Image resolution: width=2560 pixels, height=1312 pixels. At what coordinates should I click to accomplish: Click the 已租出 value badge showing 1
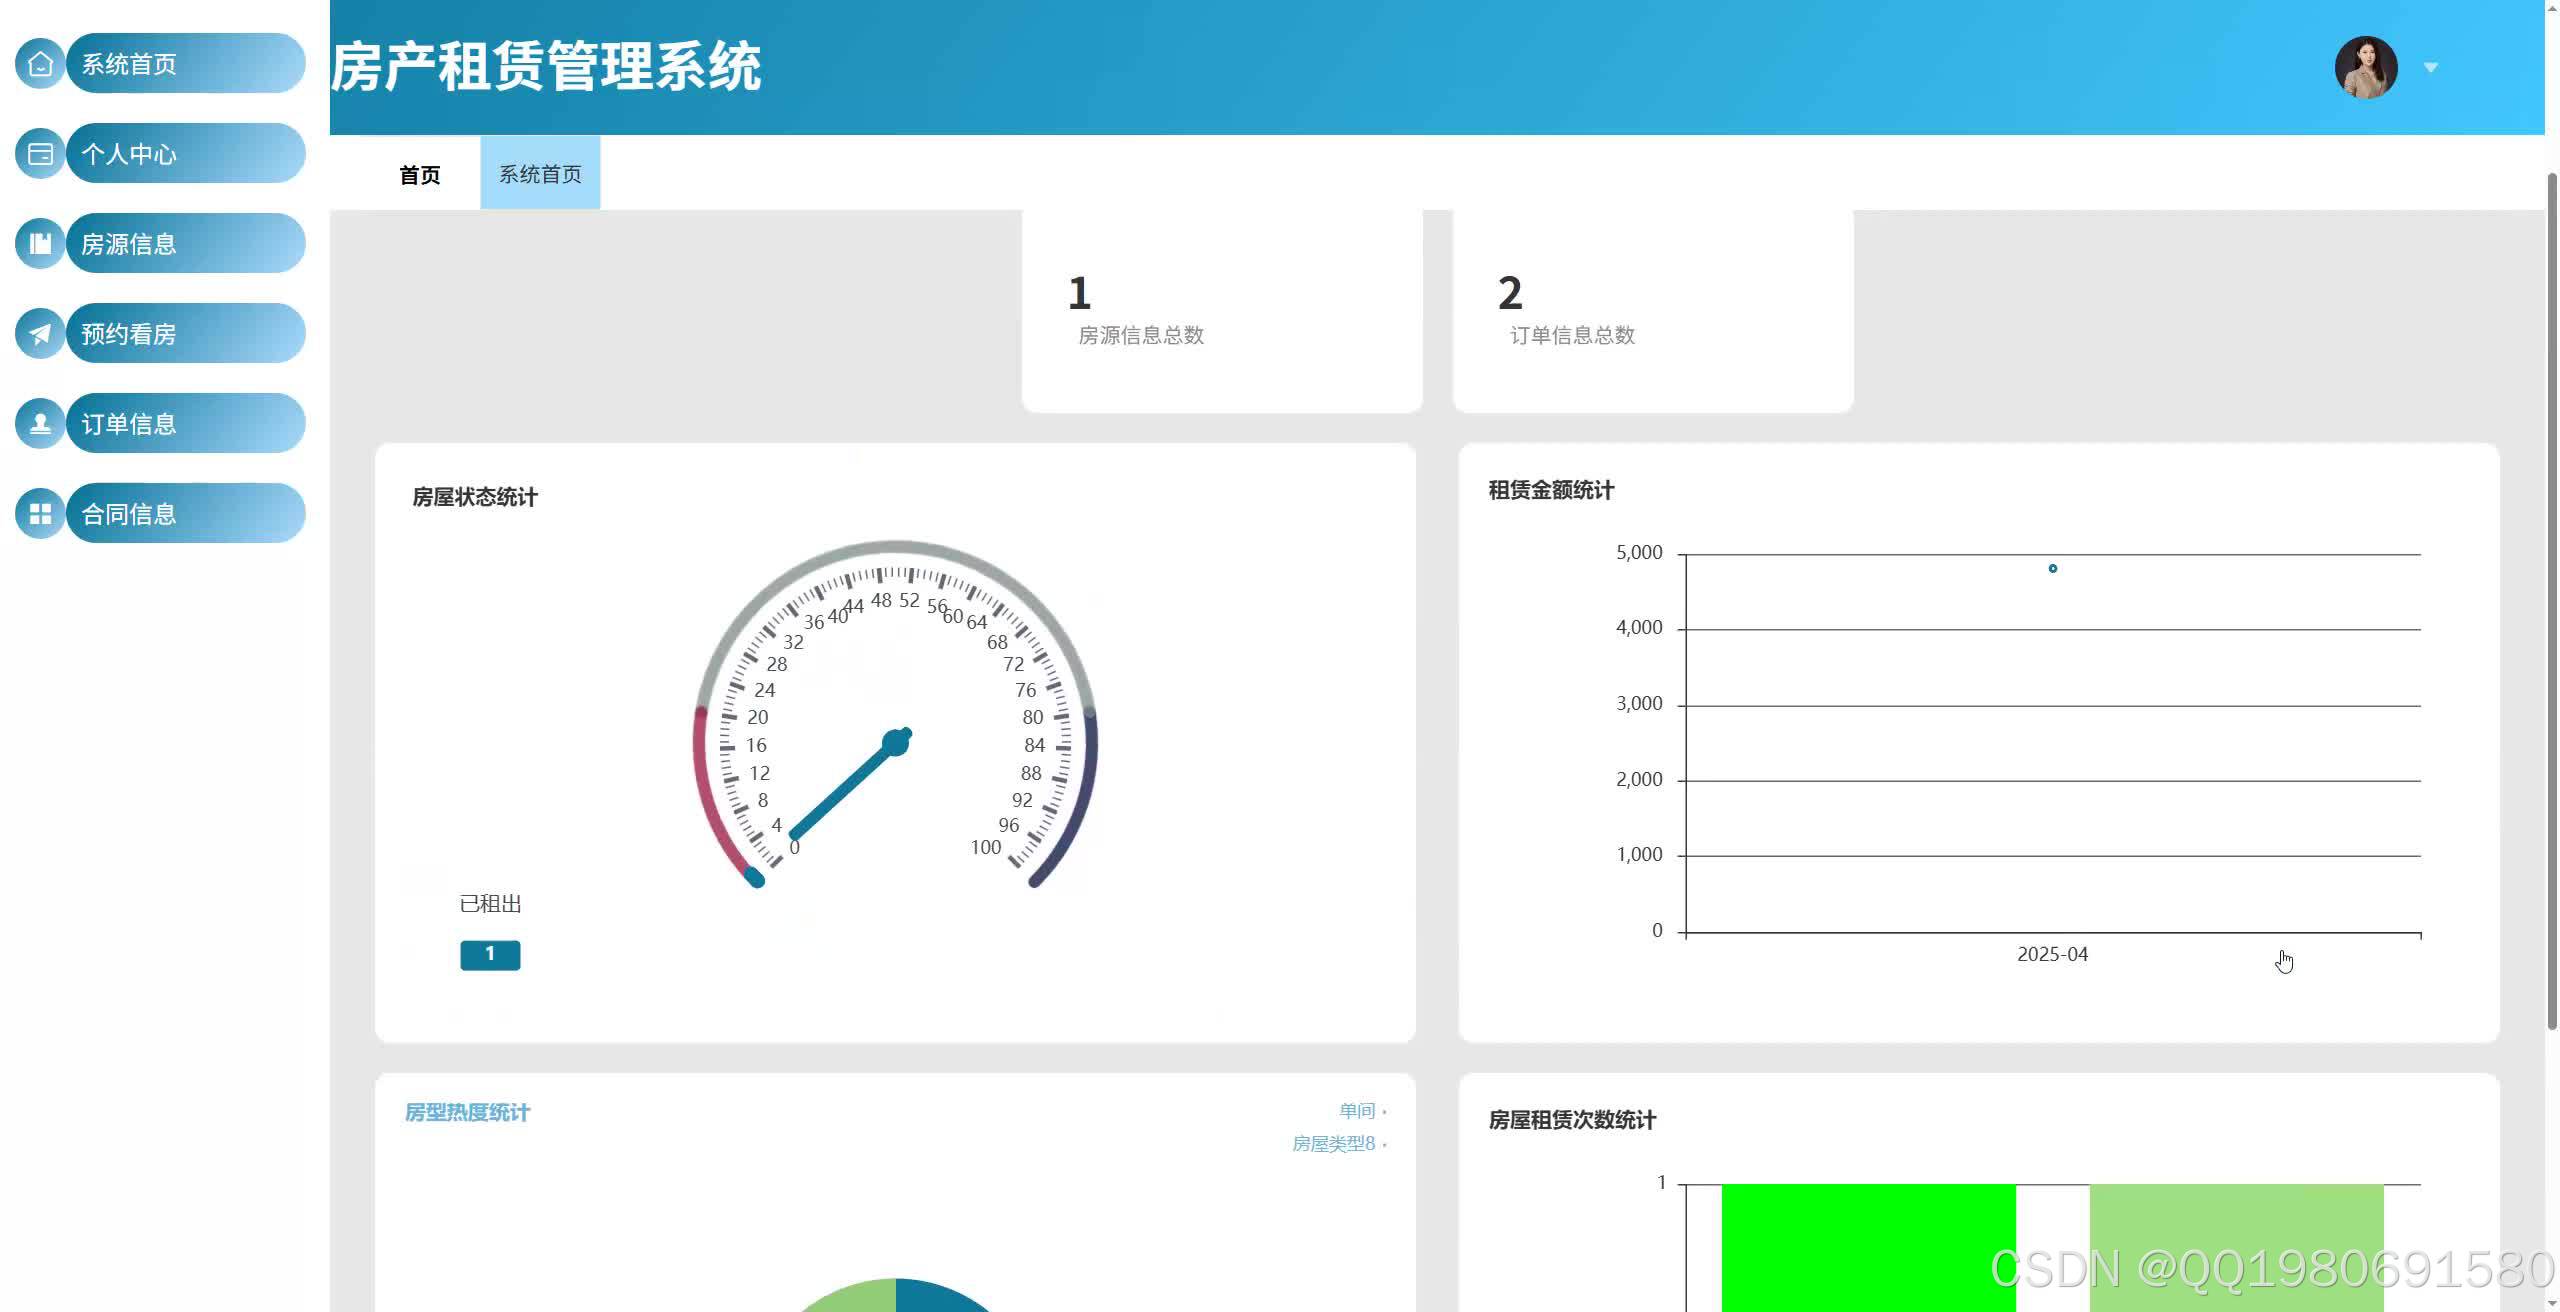[x=490, y=955]
